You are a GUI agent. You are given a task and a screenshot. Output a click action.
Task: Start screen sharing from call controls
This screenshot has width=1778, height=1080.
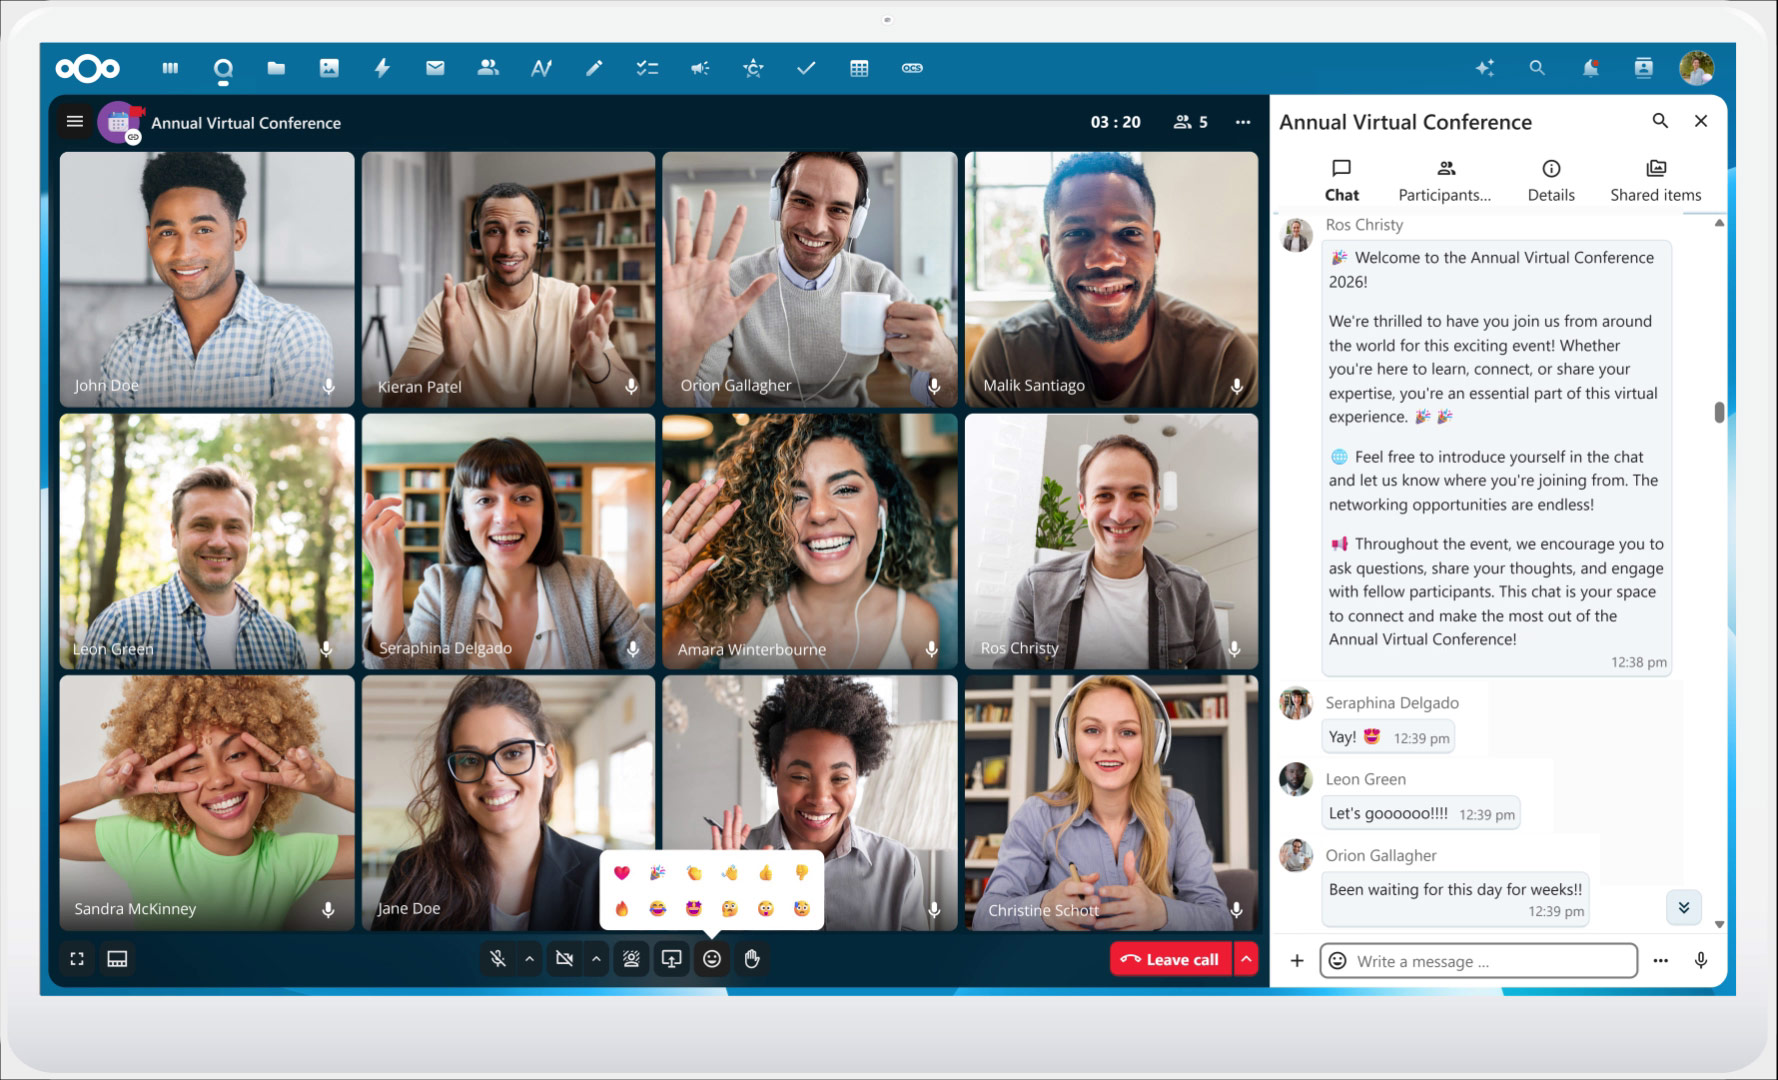(671, 959)
